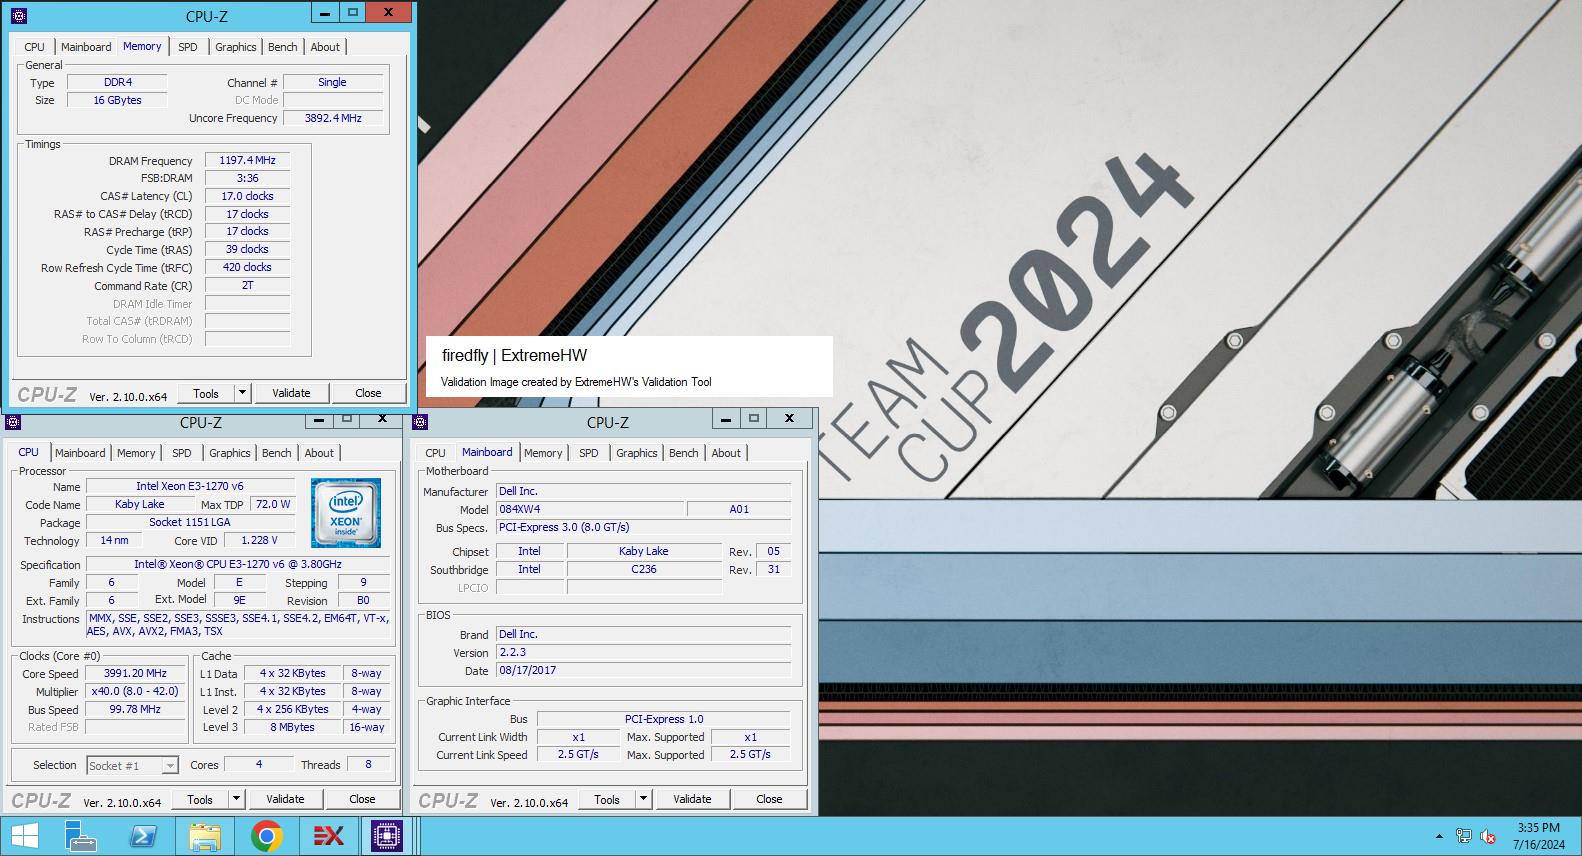
Task: Open SPD tab in Mainboard window
Action: click(x=589, y=453)
